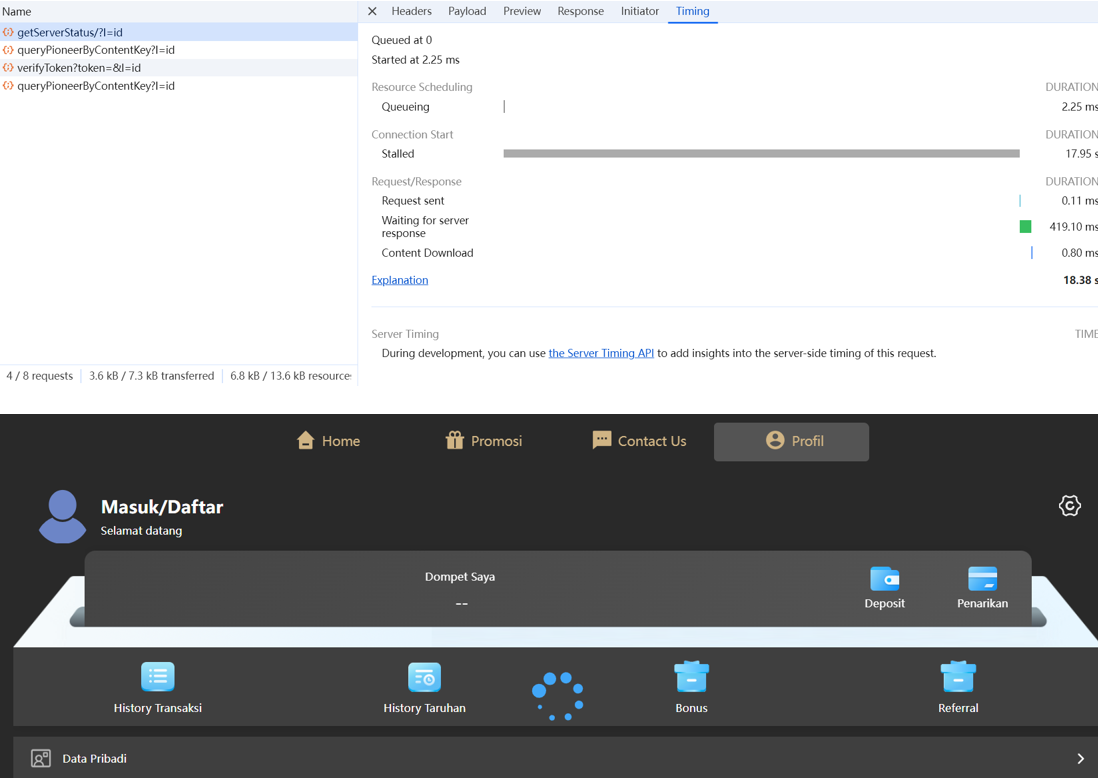Select the verifyToken?token=&l=id request
This screenshot has width=1098, height=778.
[x=179, y=68]
